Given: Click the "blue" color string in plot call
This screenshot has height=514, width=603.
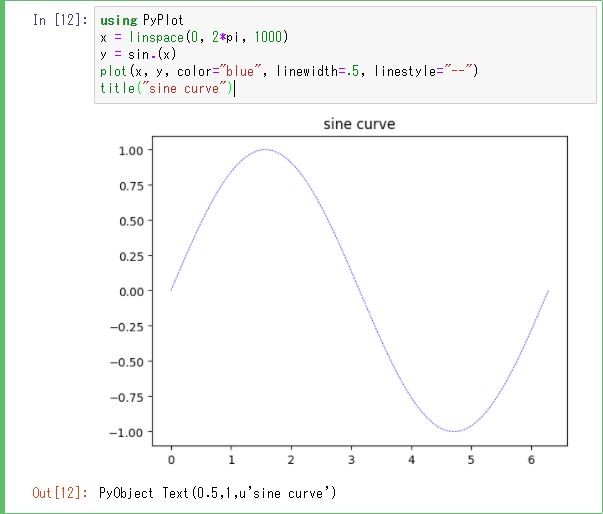Looking at the screenshot, I should 243,71.
